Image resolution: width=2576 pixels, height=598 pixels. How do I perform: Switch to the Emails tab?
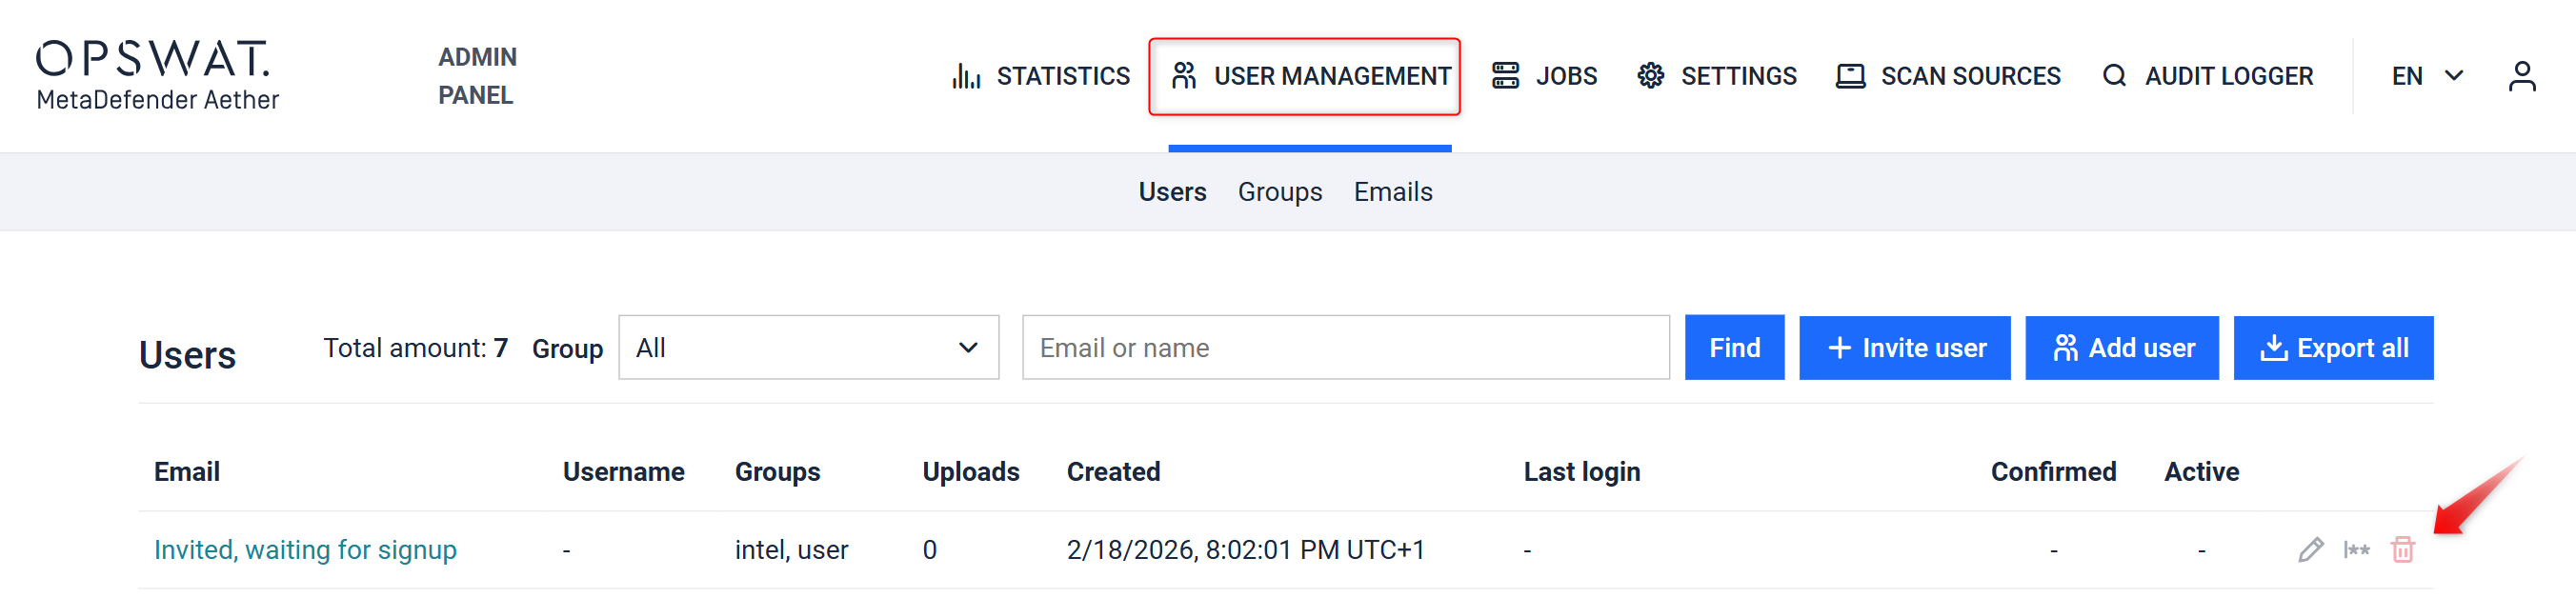tap(1392, 192)
